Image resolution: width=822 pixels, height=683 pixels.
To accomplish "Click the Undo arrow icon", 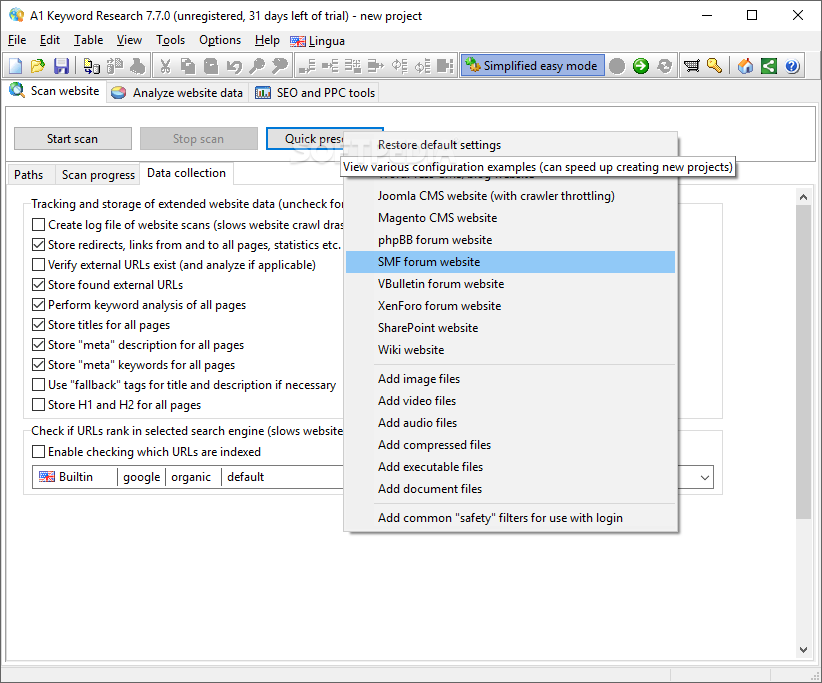I will point(234,66).
